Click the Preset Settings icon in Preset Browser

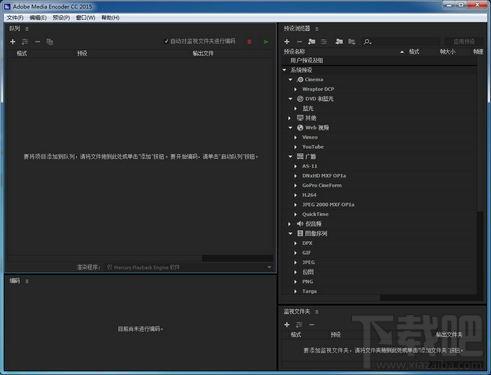[324, 42]
